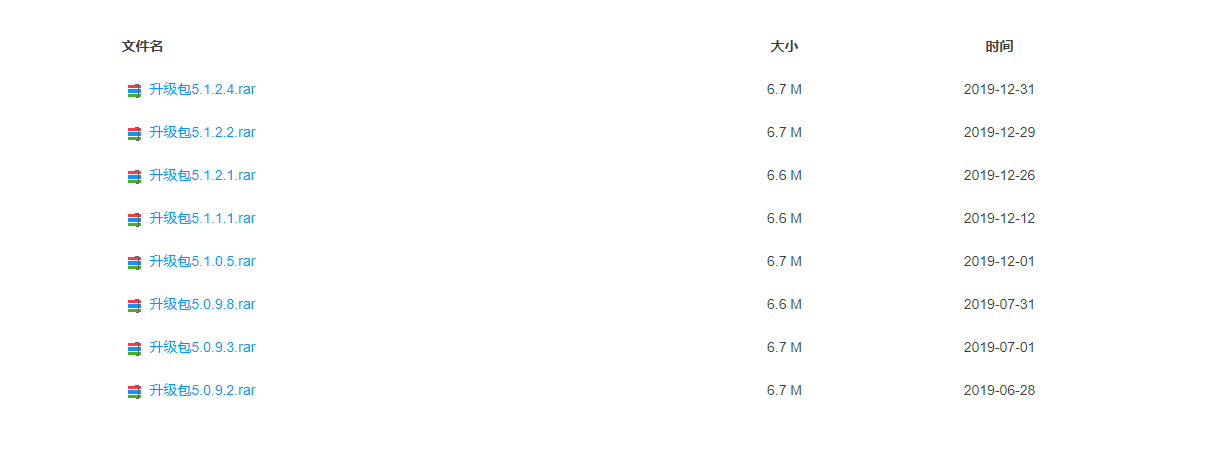Open the 升级包5.1.2.2.rar link
This screenshot has height=459, width=1214.
tap(202, 132)
